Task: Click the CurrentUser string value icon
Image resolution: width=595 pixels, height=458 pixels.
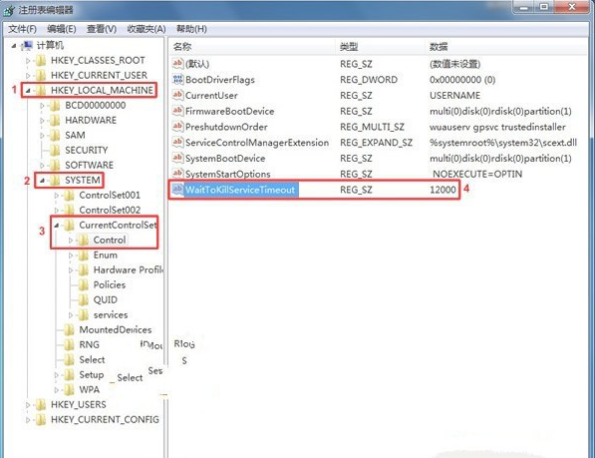Action: click(x=178, y=95)
